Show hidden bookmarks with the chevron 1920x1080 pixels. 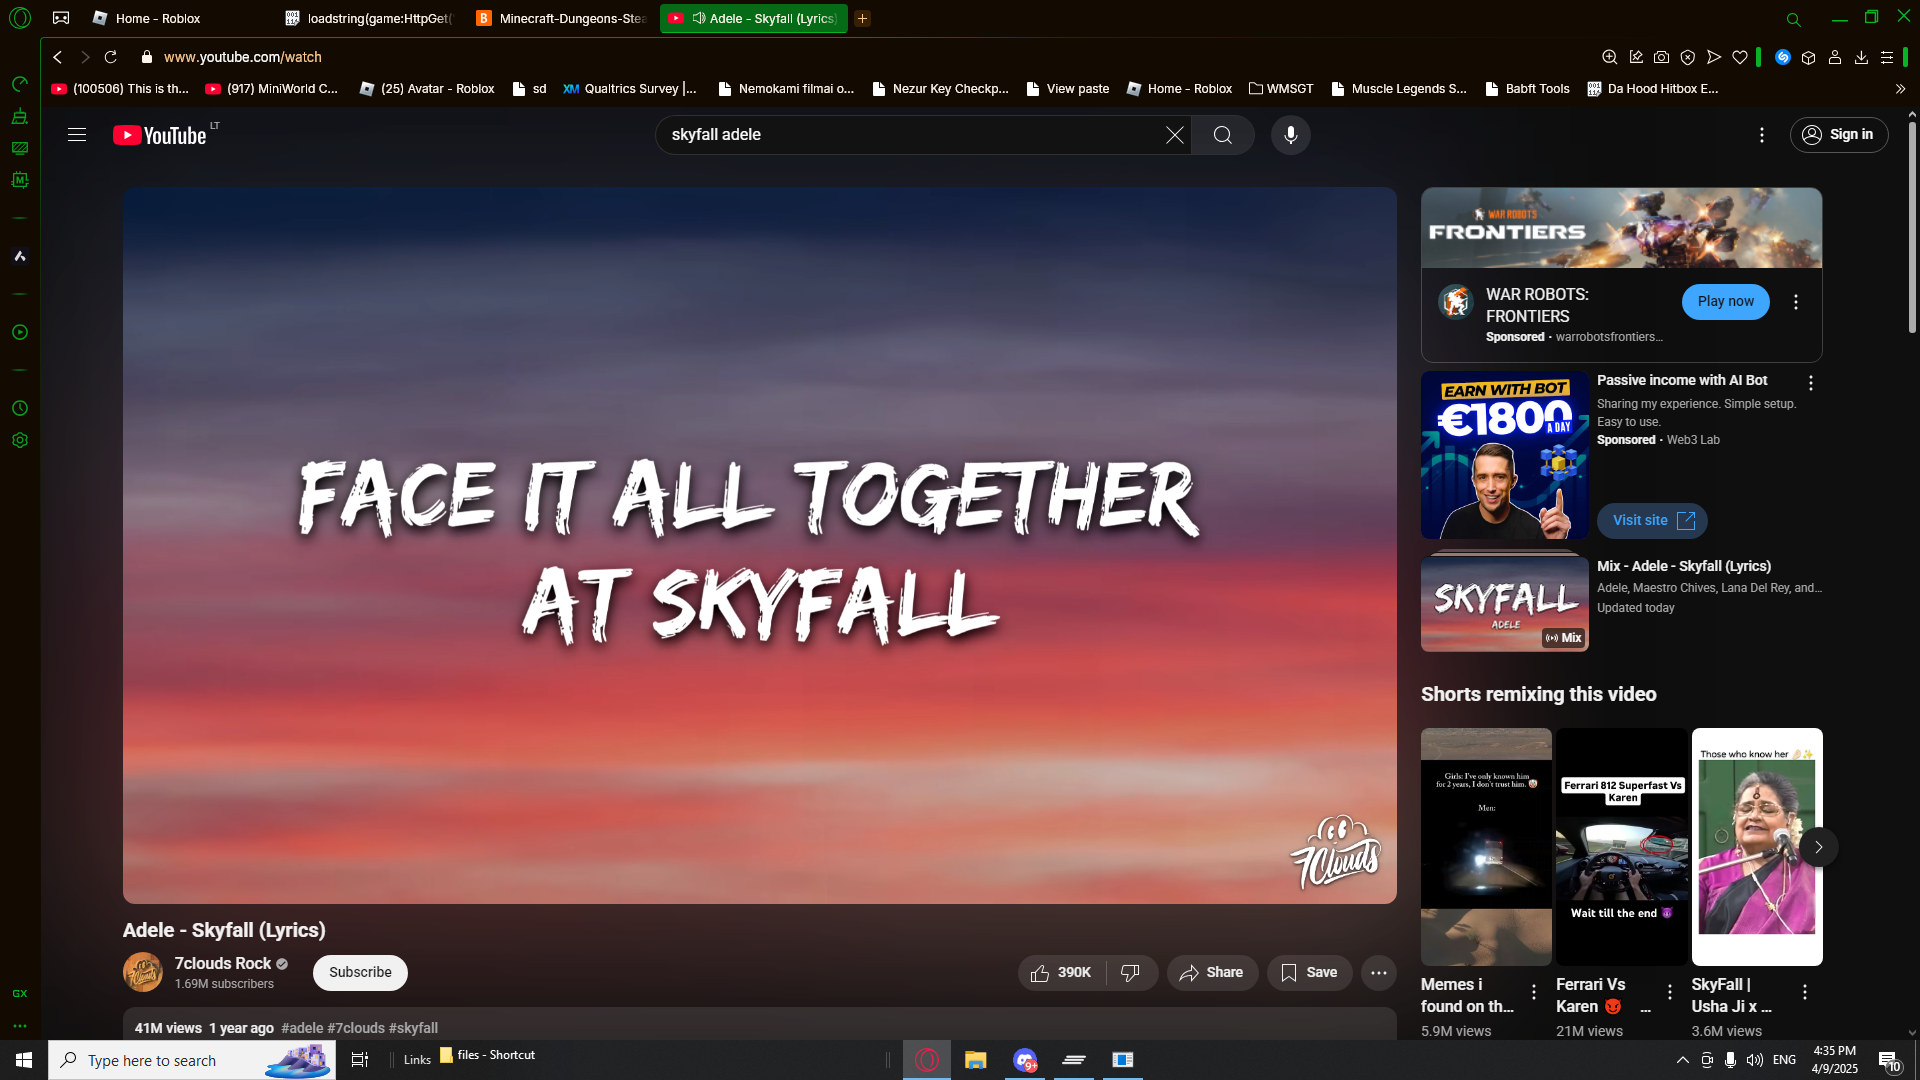[x=1900, y=89]
